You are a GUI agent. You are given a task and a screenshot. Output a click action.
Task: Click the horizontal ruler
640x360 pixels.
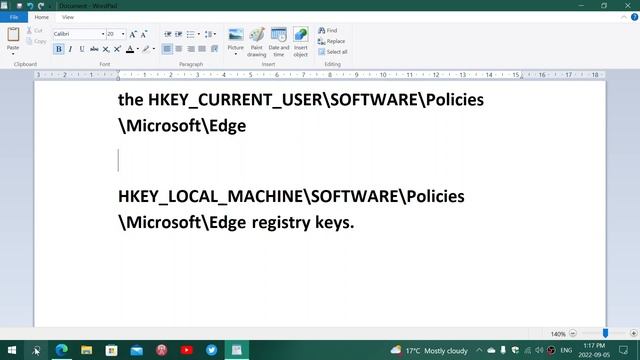320,75
